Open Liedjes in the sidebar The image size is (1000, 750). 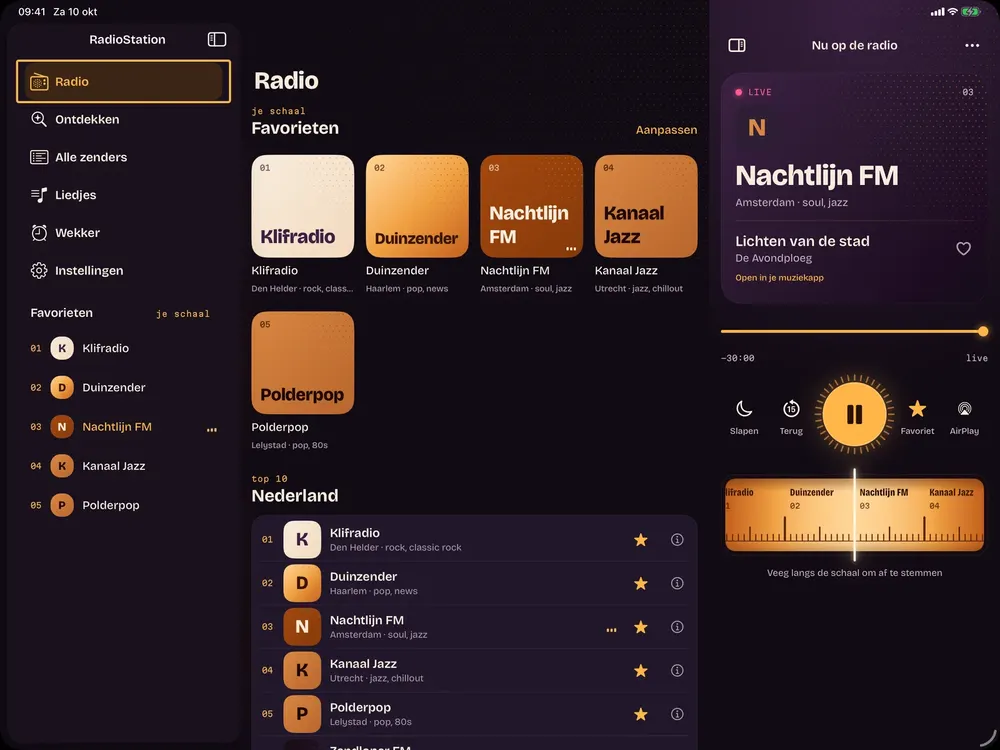click(x=123, y=195)
